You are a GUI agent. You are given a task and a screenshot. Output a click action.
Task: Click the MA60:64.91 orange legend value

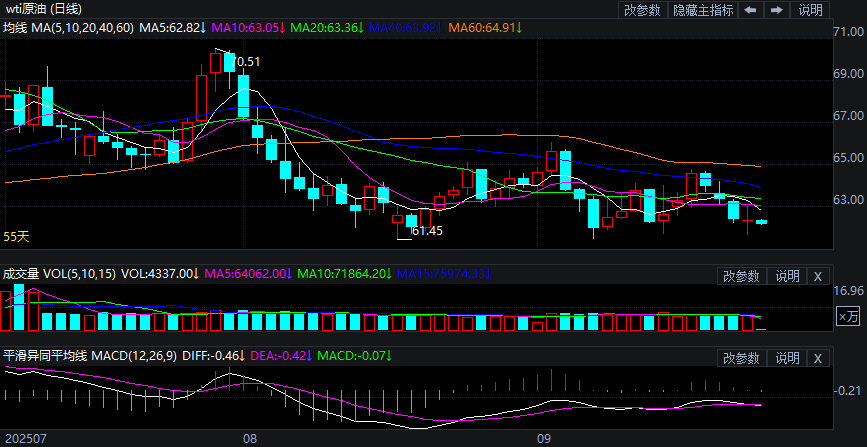485,27
